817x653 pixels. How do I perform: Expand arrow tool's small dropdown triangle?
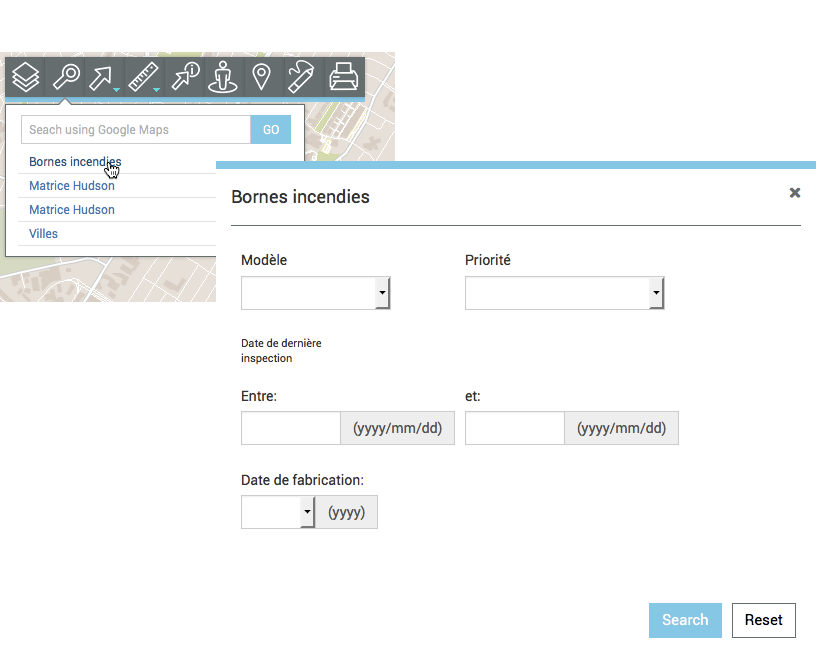click(117, 90)
